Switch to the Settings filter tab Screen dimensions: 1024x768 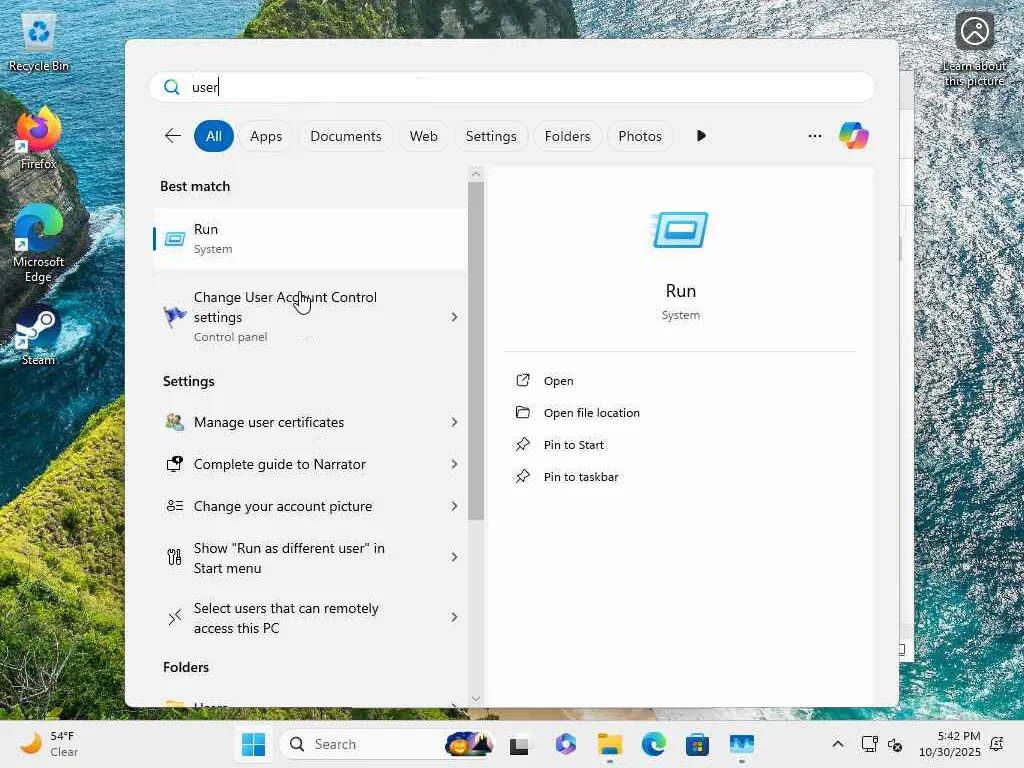490,136
